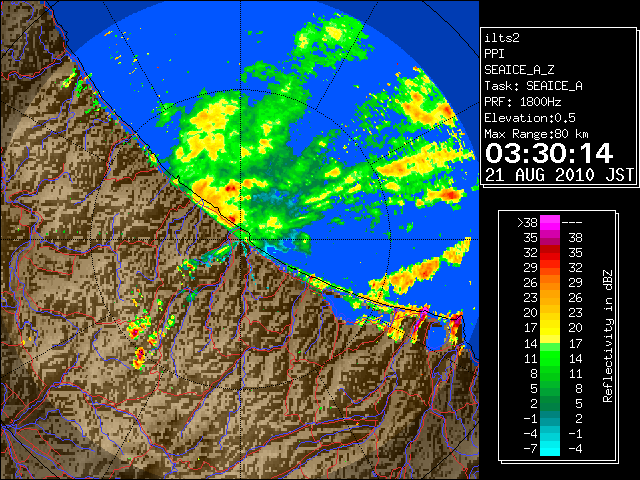Click the "PRF: 1800Hz" value
640x480 pixels.
tap(523, 102)
